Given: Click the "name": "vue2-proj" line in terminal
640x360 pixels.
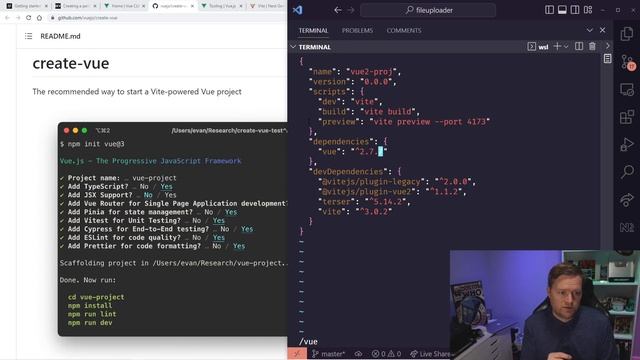Looking at the screenshot, I should click(x=355, y=72).
